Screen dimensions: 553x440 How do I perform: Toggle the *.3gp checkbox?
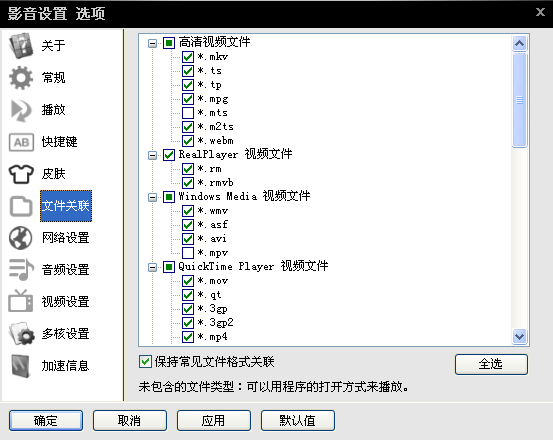188,309
